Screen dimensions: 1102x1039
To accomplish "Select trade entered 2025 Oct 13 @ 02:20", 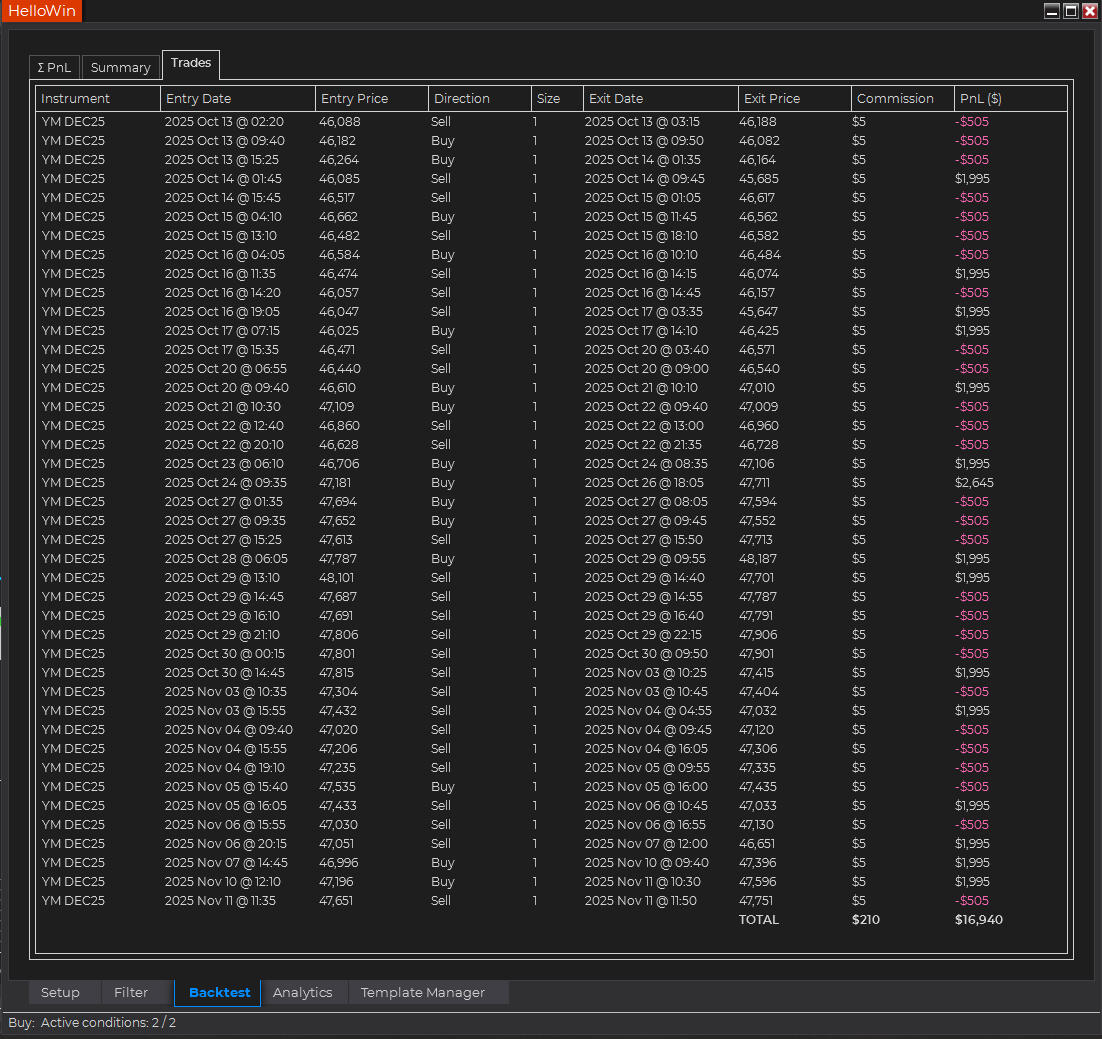I will 224,122.
